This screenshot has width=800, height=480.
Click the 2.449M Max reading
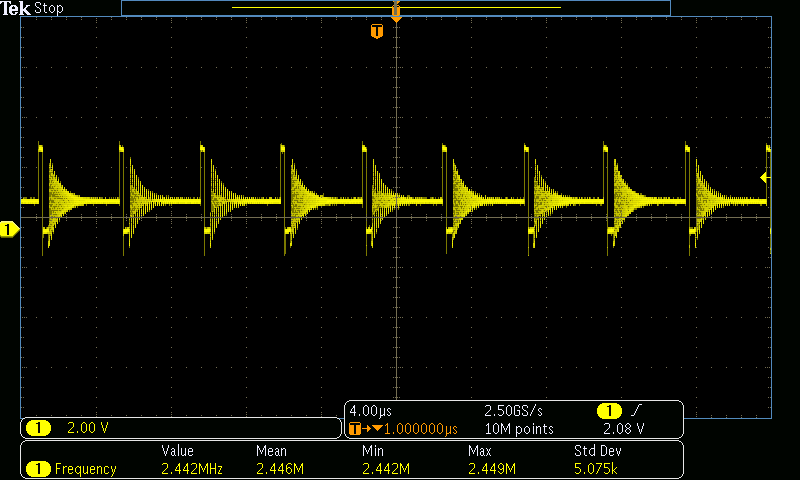(492, 469)
